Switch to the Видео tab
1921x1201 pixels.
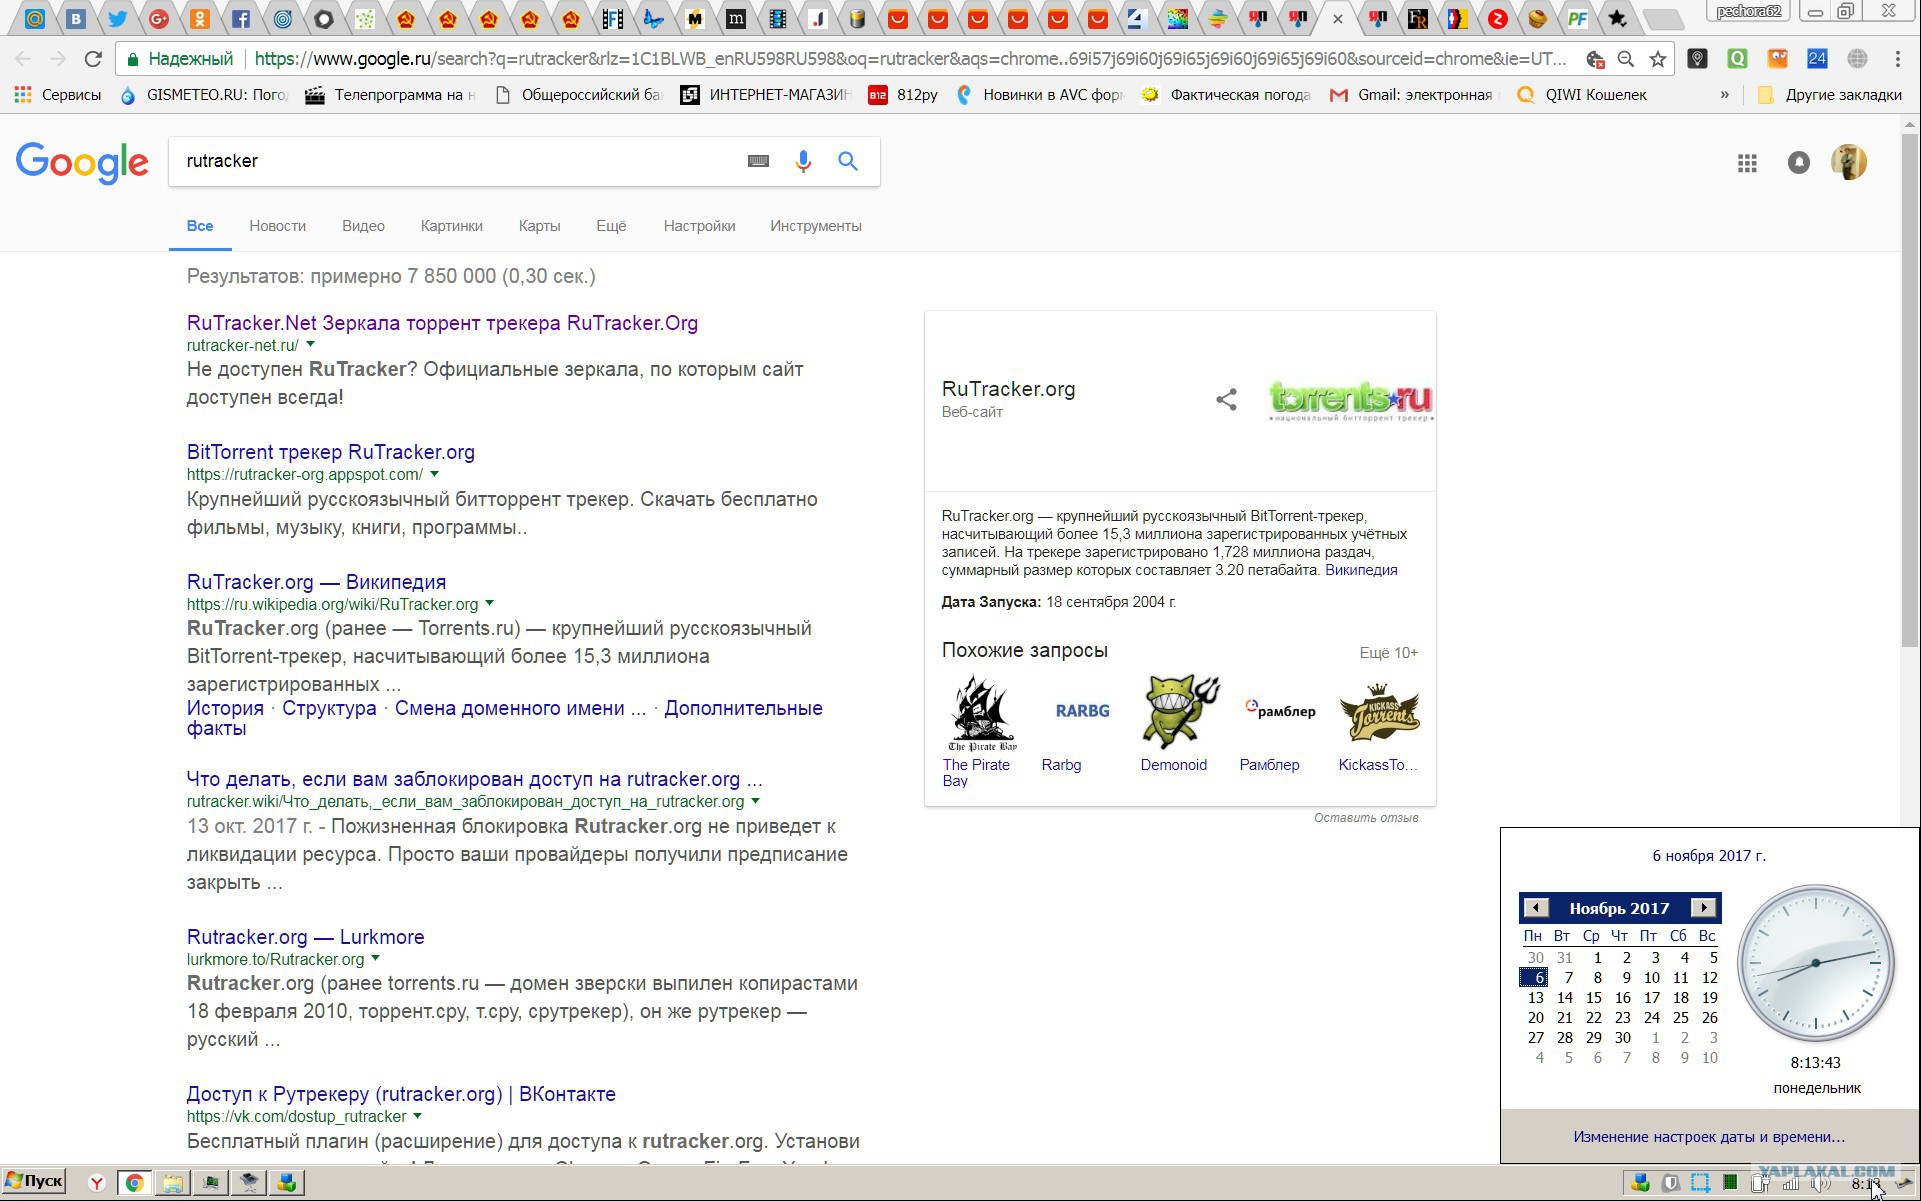click(x=363, y=226)
